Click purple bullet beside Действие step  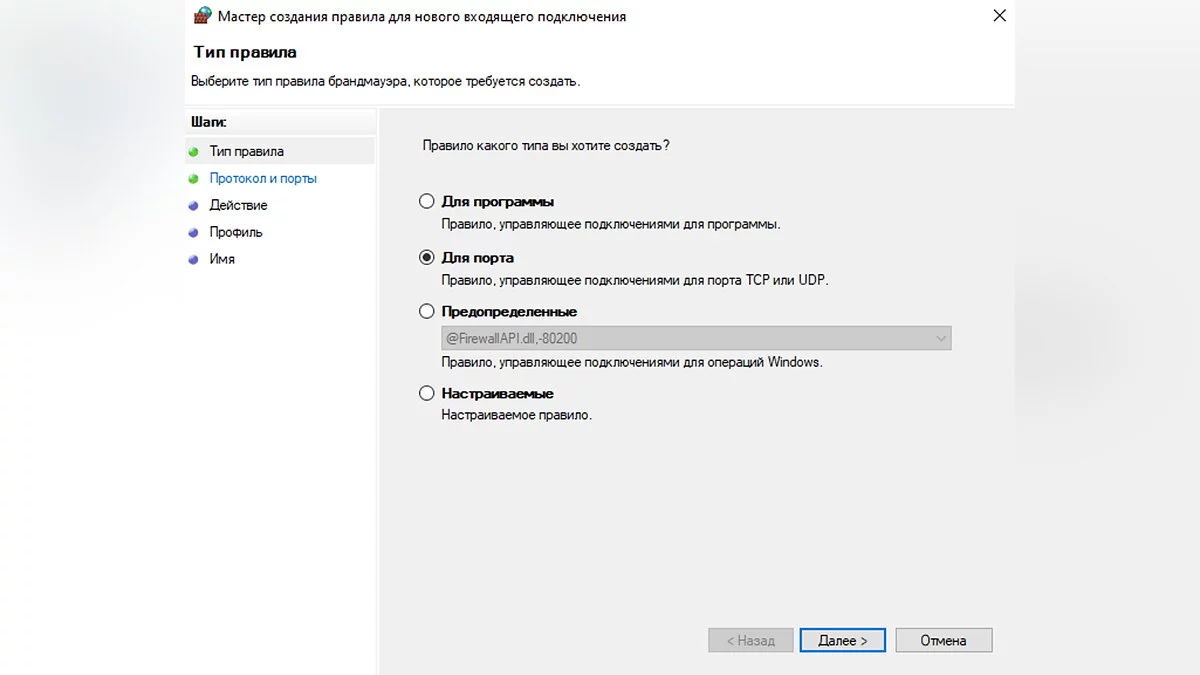pos(193,206)
